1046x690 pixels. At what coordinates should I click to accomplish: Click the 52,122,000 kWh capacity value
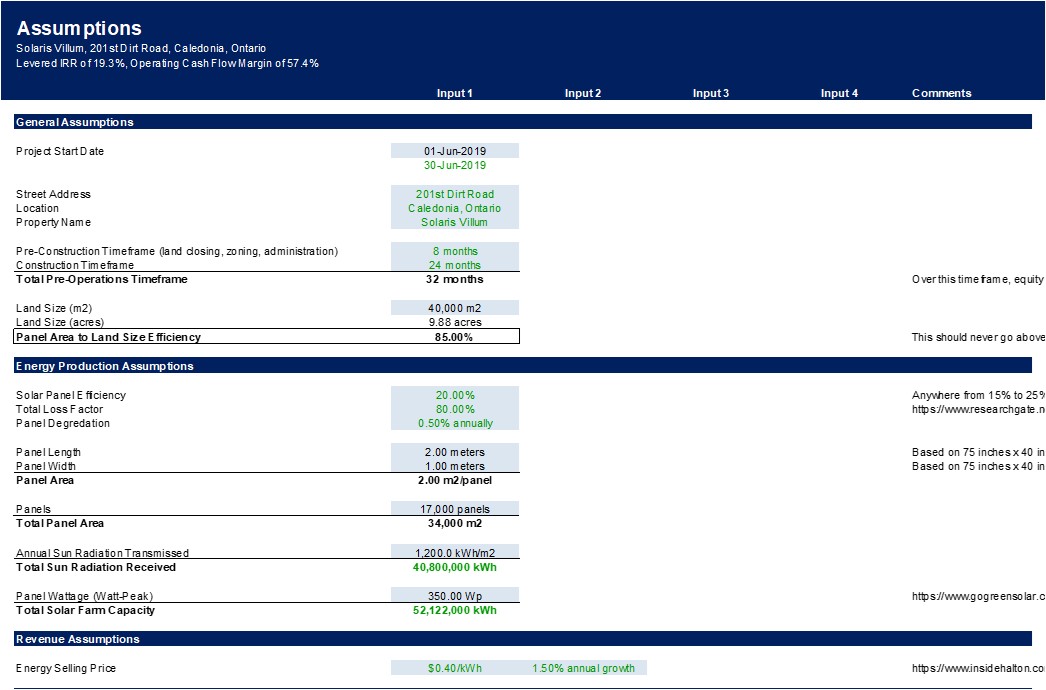coord(455,610)
